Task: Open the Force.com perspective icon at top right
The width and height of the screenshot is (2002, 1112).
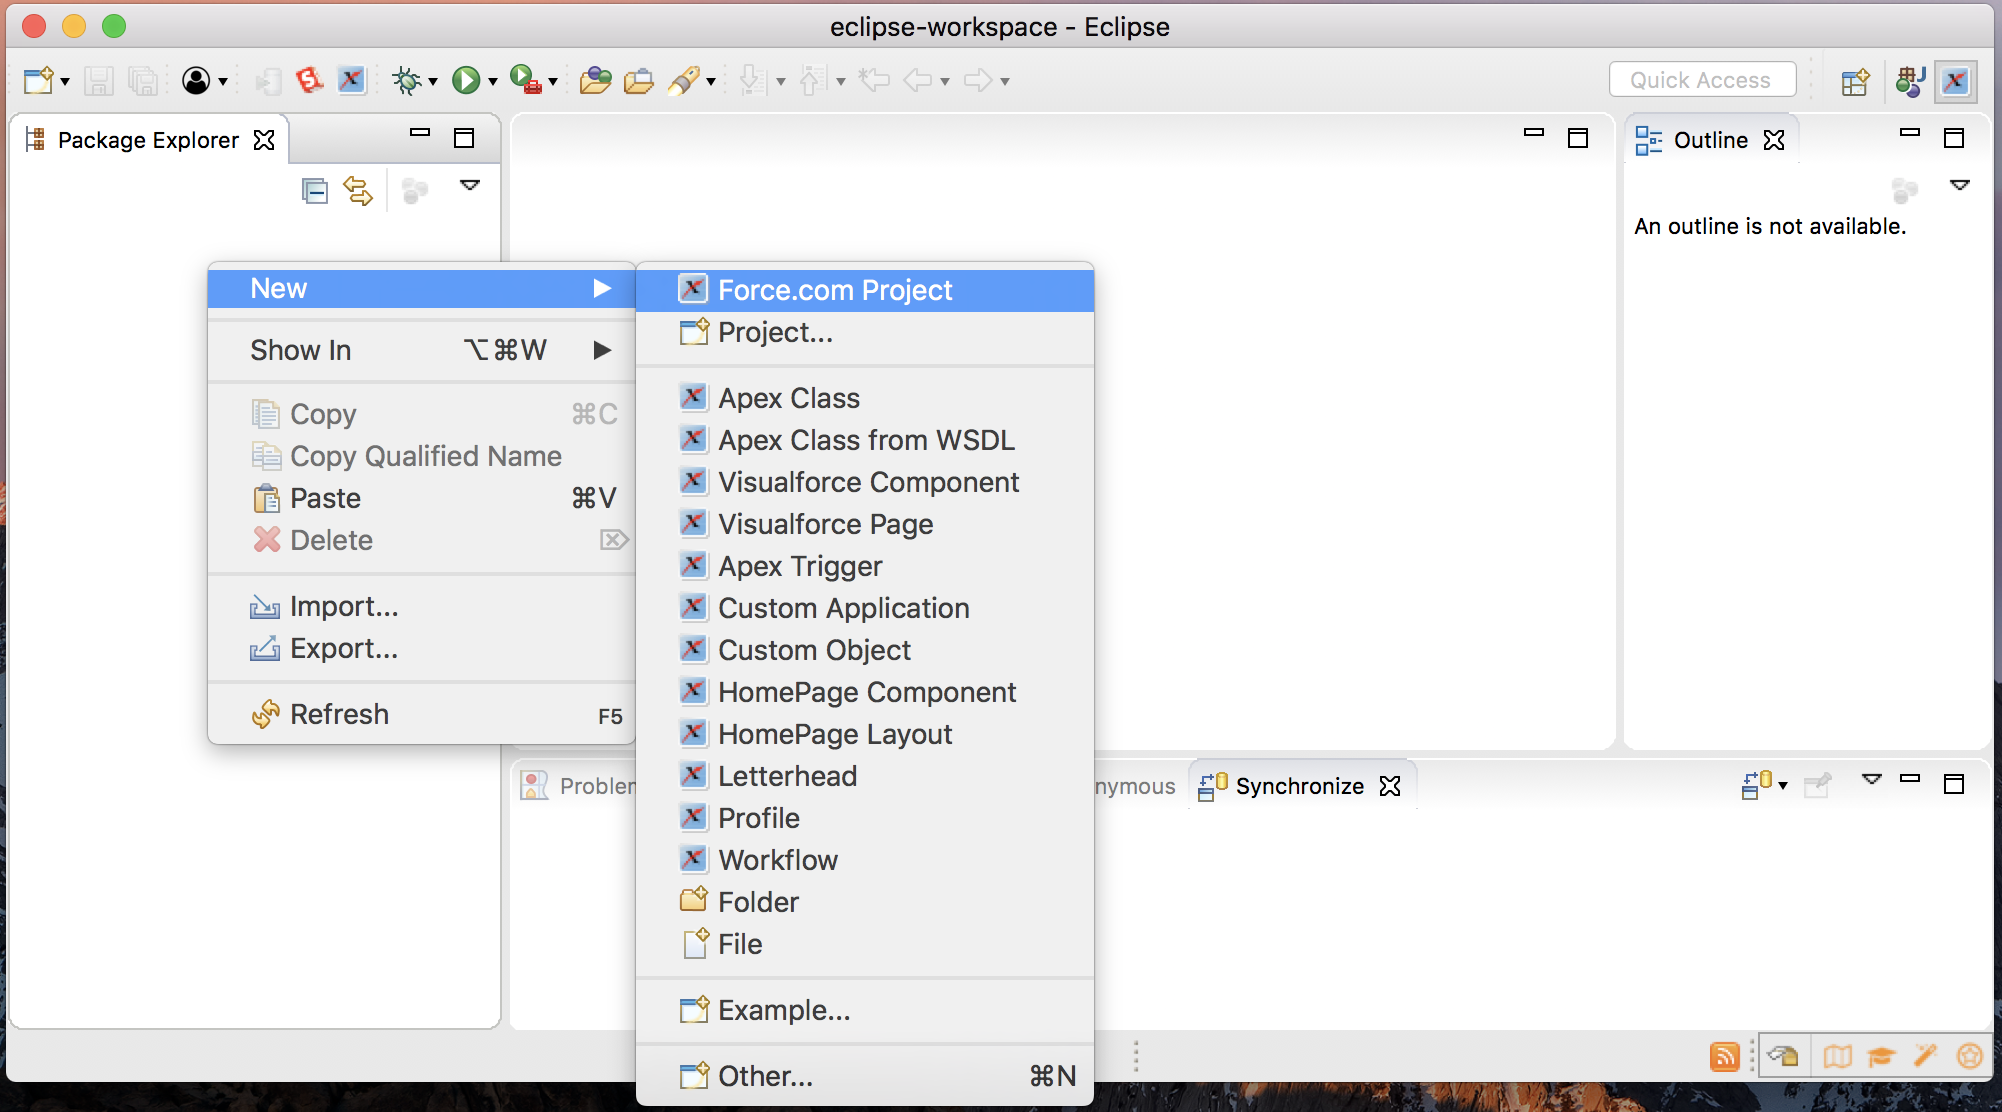Action: tap(1954, 80)
